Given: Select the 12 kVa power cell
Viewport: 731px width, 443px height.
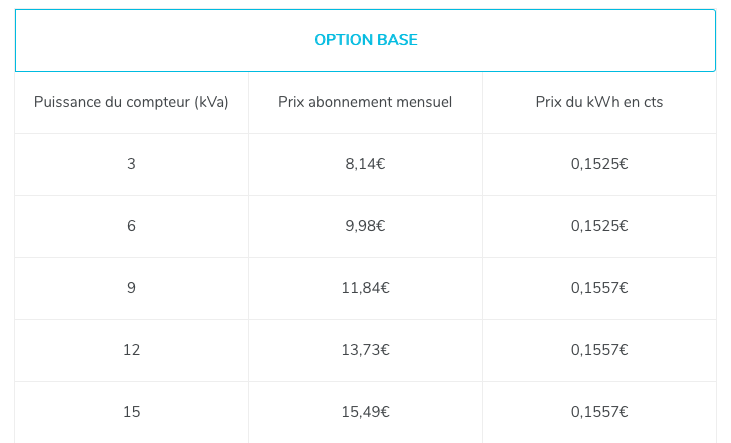Looking at the screenshot, I should (131, 351).
